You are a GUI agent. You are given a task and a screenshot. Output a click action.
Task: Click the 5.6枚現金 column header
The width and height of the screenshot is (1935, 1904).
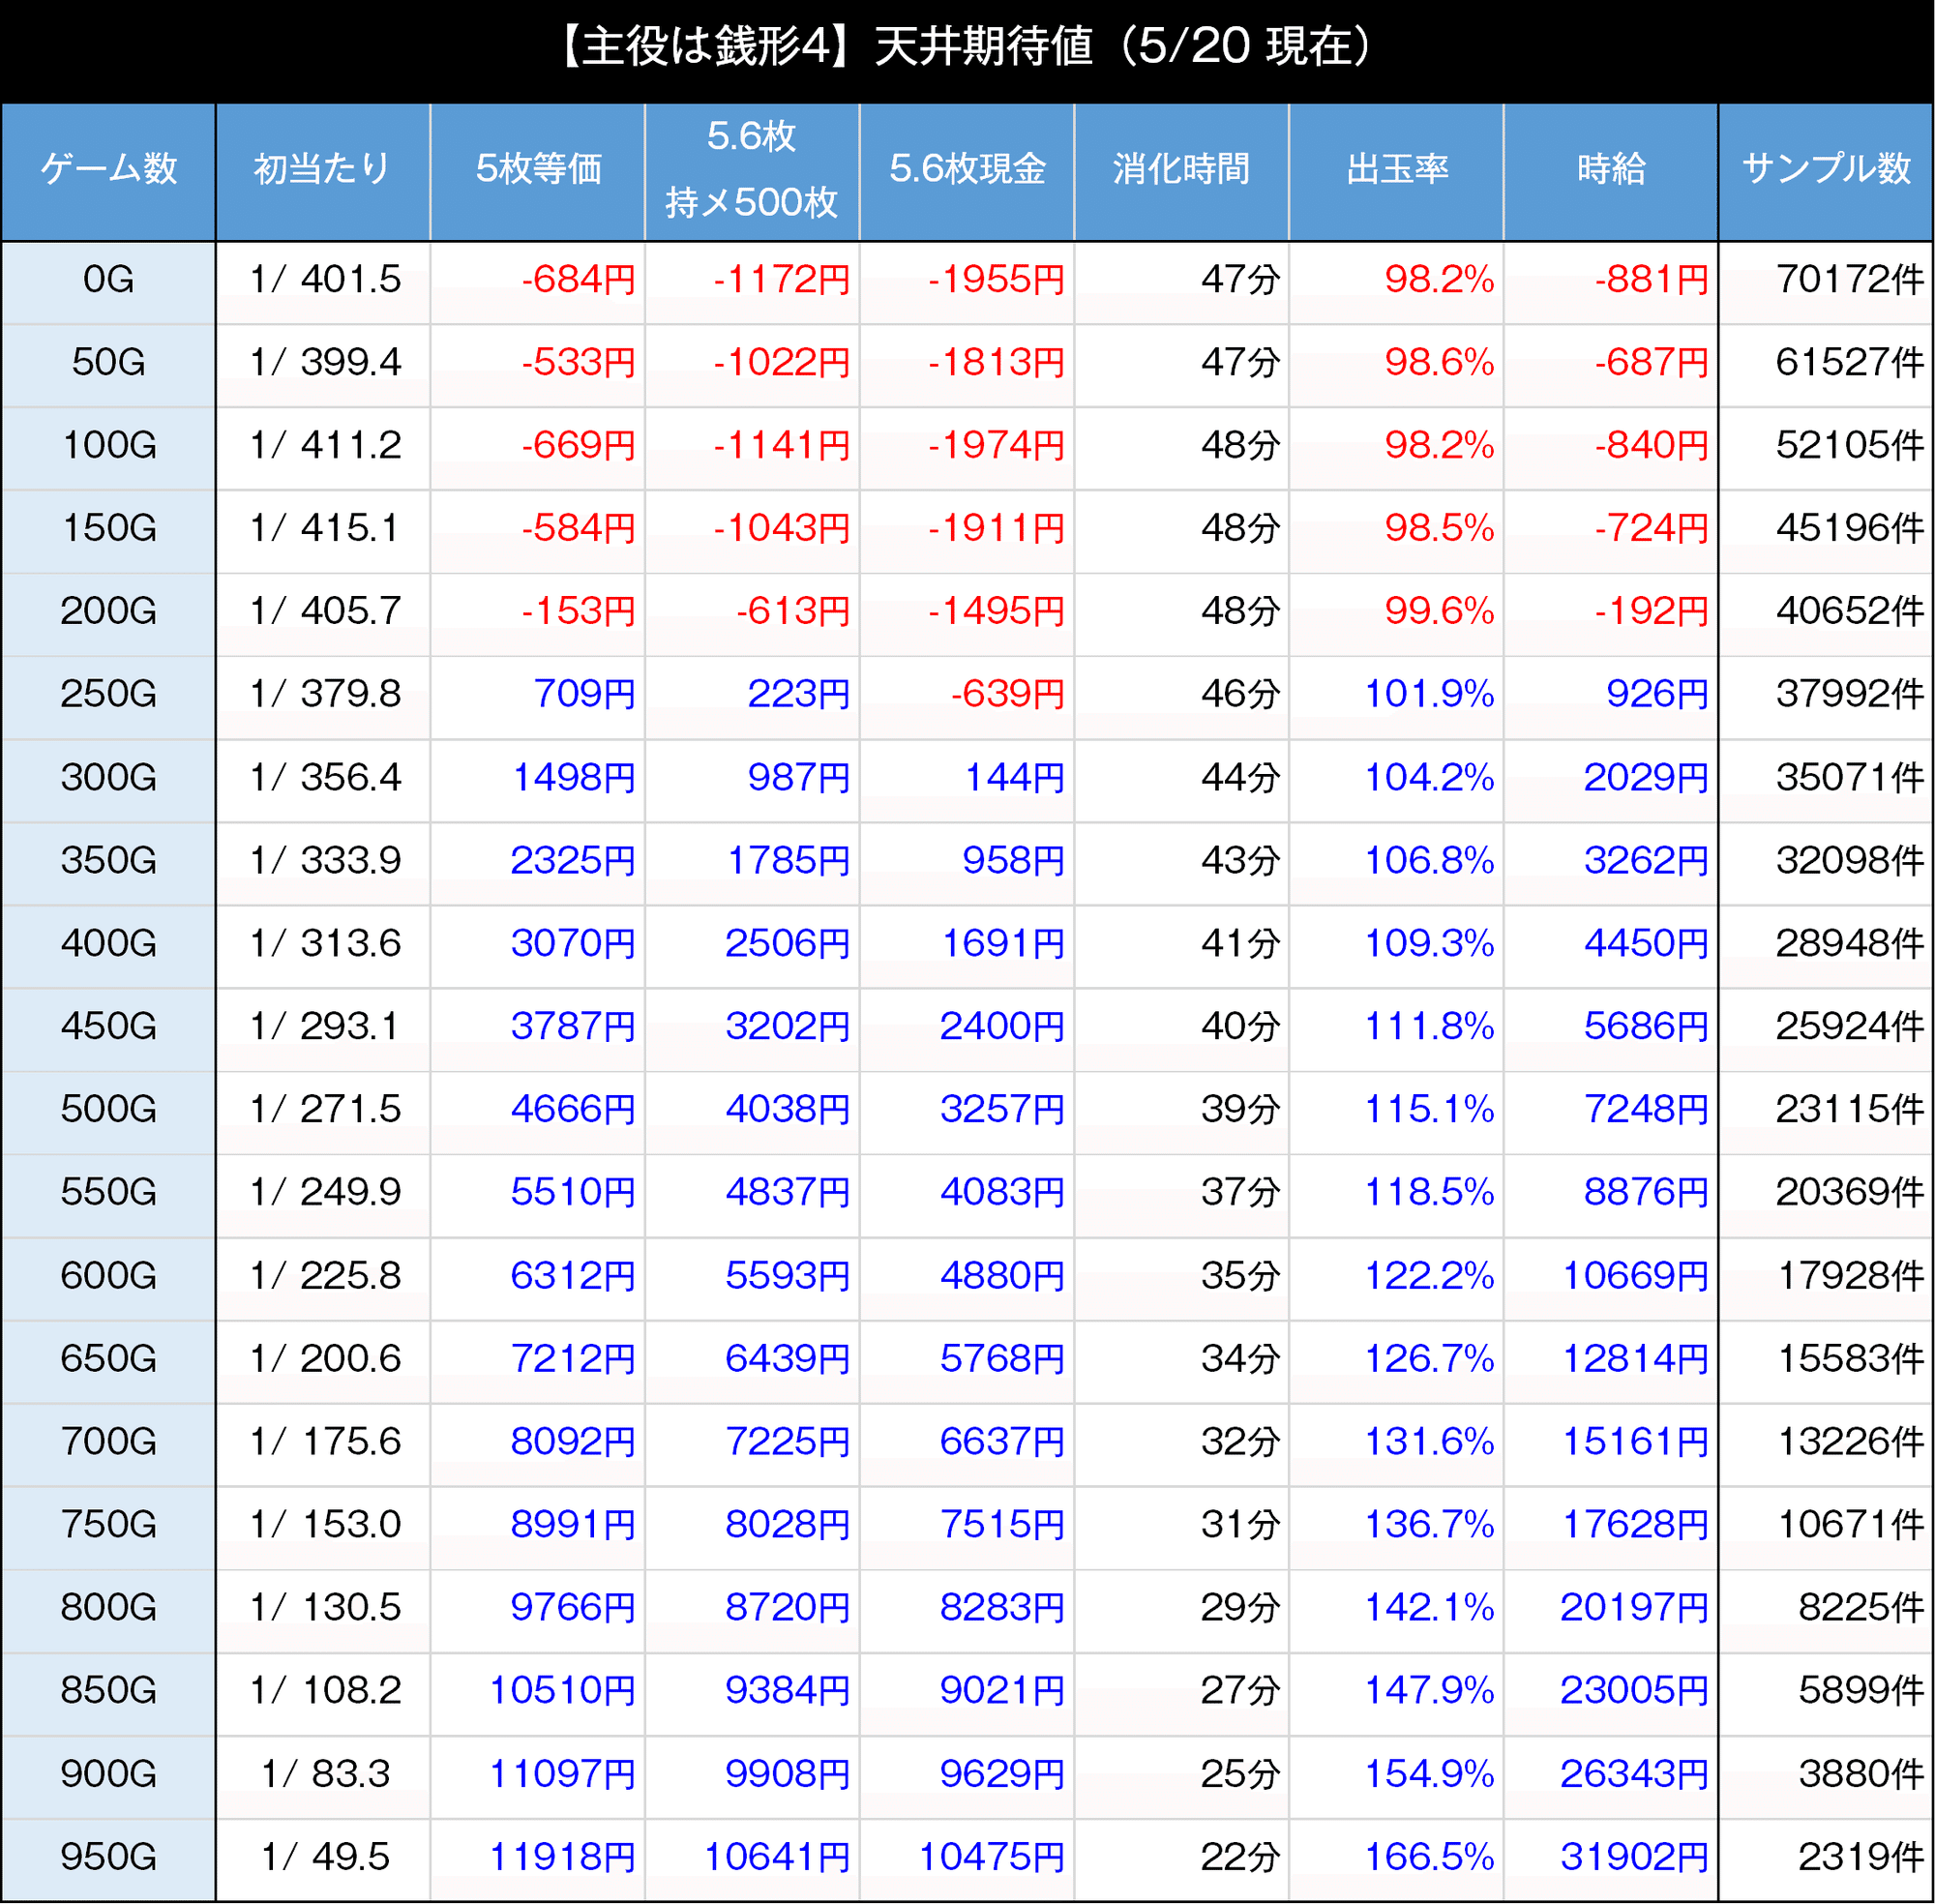[967, 168]
